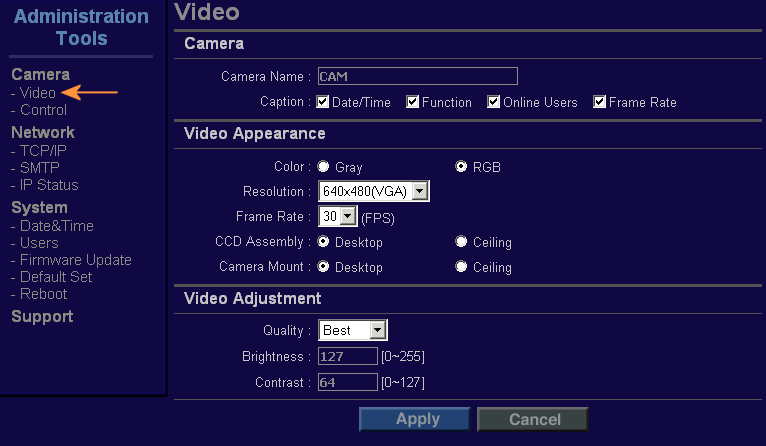Screen dimensions: 766x446
Task: Open the Frame Rate FPS dropdown
Action: pyautogui.click(x=338, y=216)
